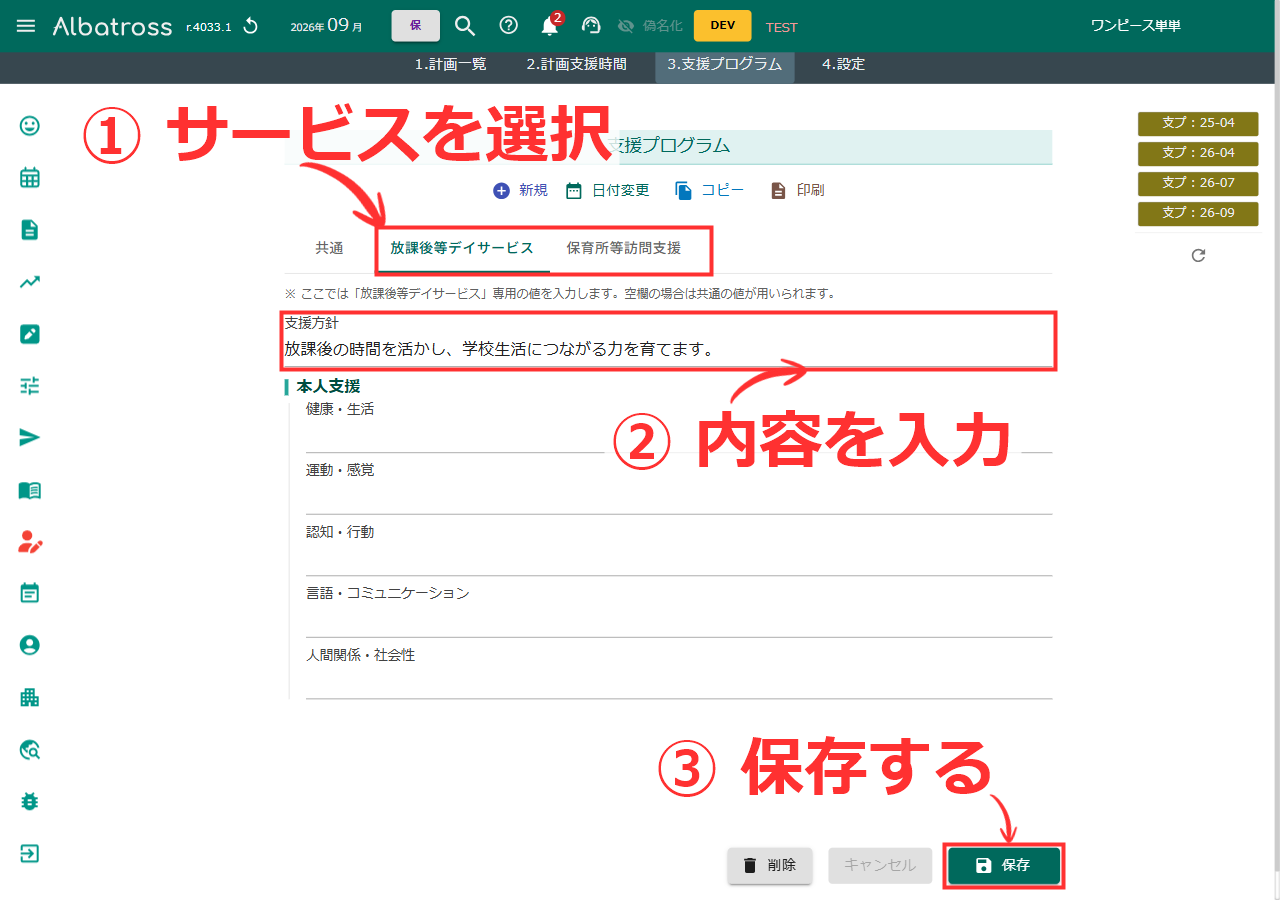This screenshot has width=1280, height=900.
Task: Click the refresh icon under the 支プ list
Action: [1198, 256]
